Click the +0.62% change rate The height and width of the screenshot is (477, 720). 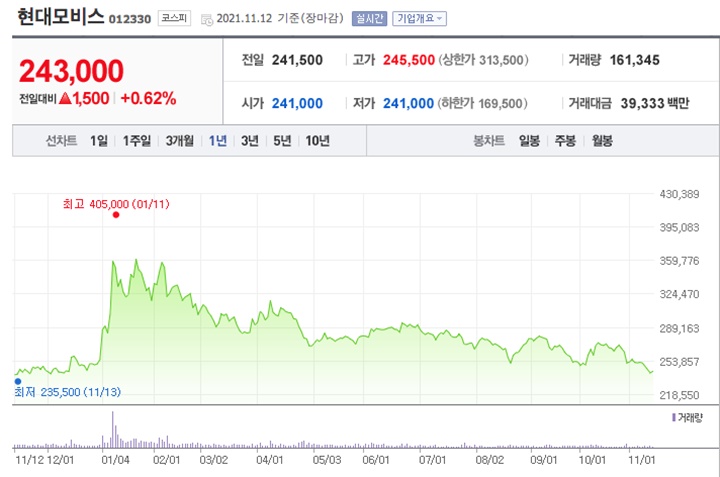pos(148,98)
